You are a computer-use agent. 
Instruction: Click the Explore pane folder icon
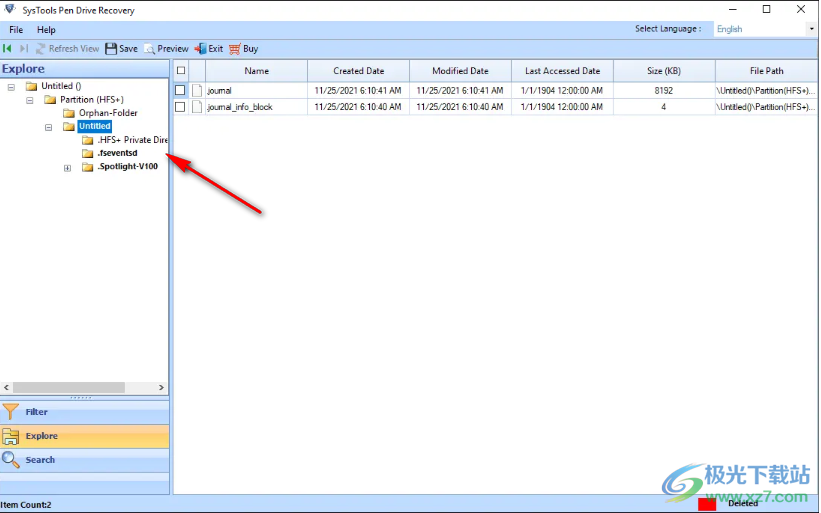10,436
